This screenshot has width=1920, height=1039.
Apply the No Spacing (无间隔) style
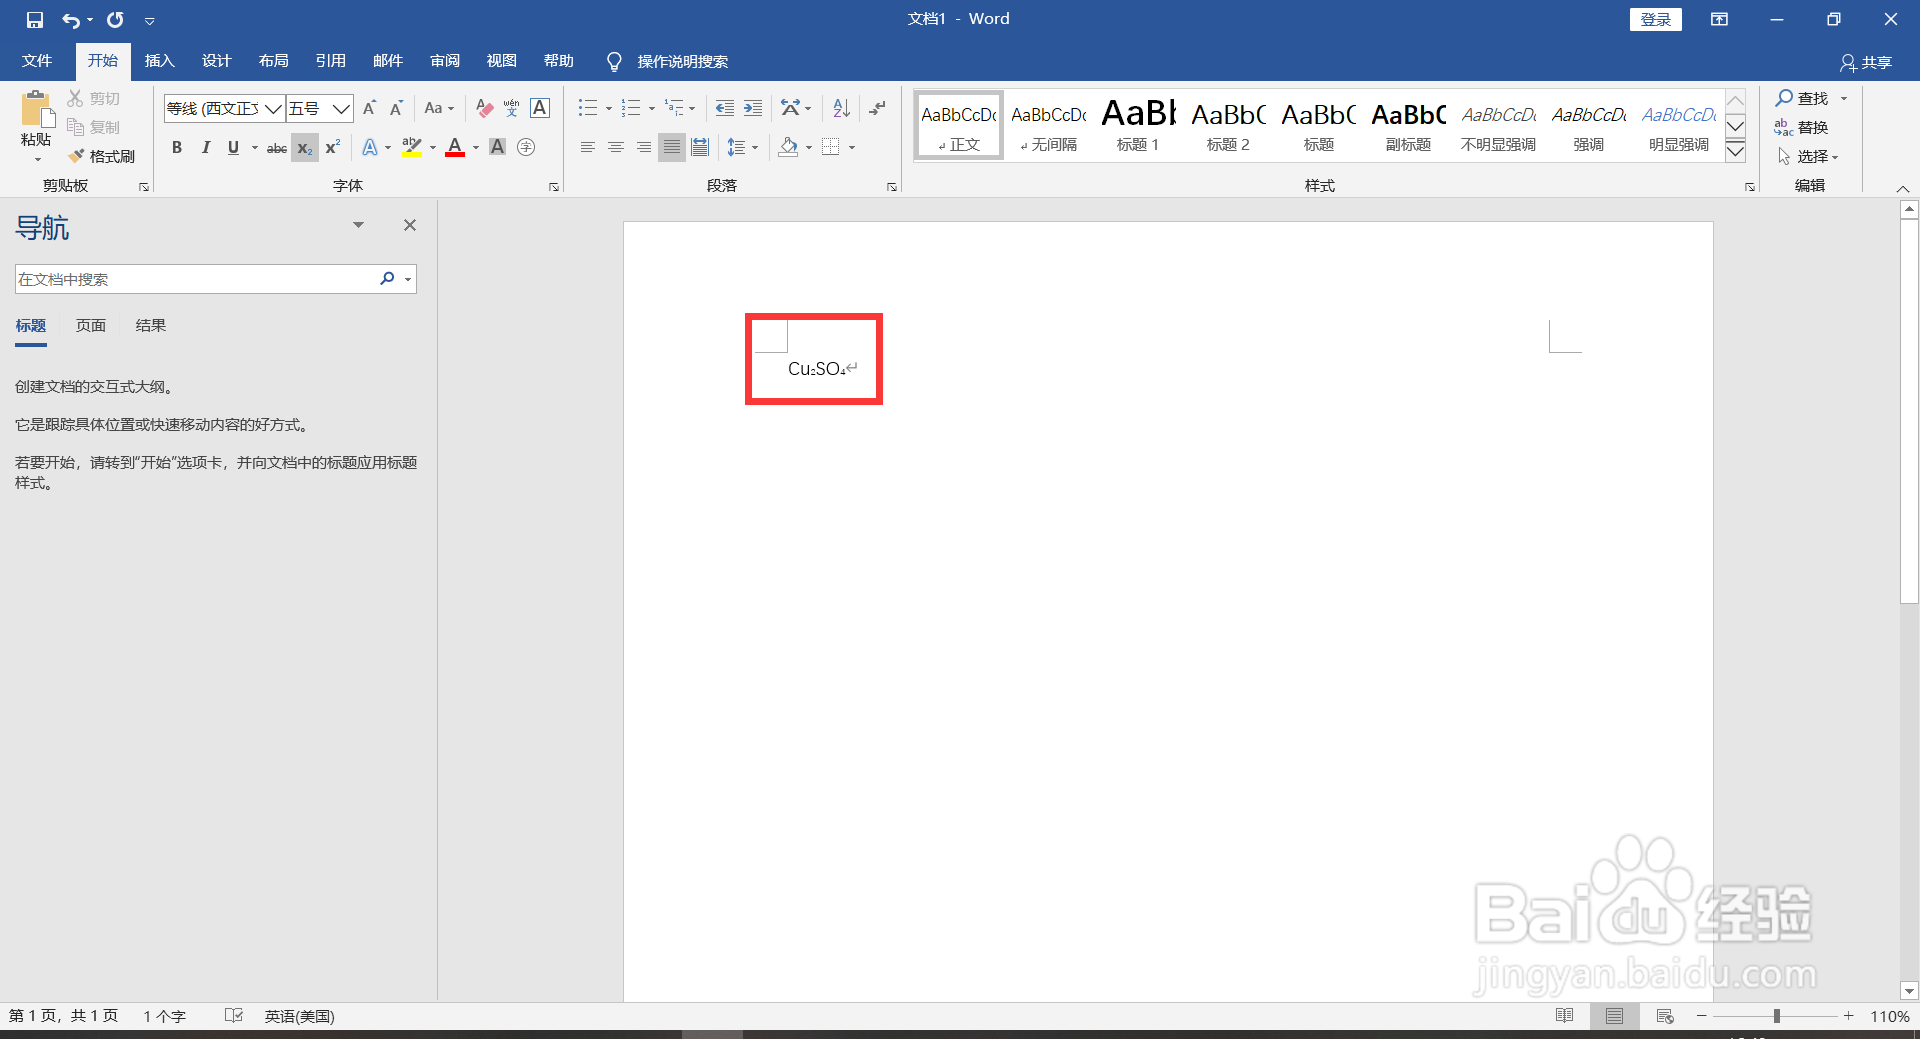coord(1048,125)
